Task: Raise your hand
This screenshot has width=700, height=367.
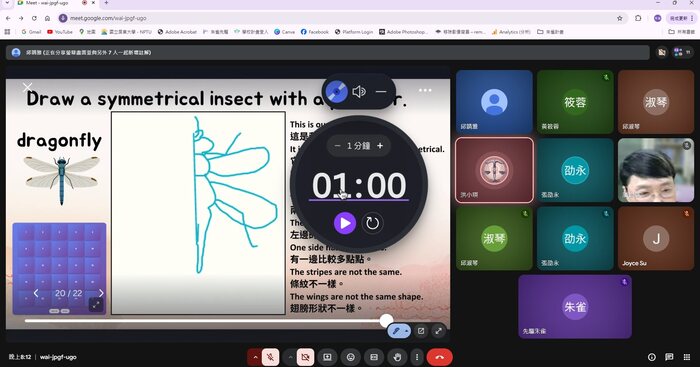Action: click(397, 357)
